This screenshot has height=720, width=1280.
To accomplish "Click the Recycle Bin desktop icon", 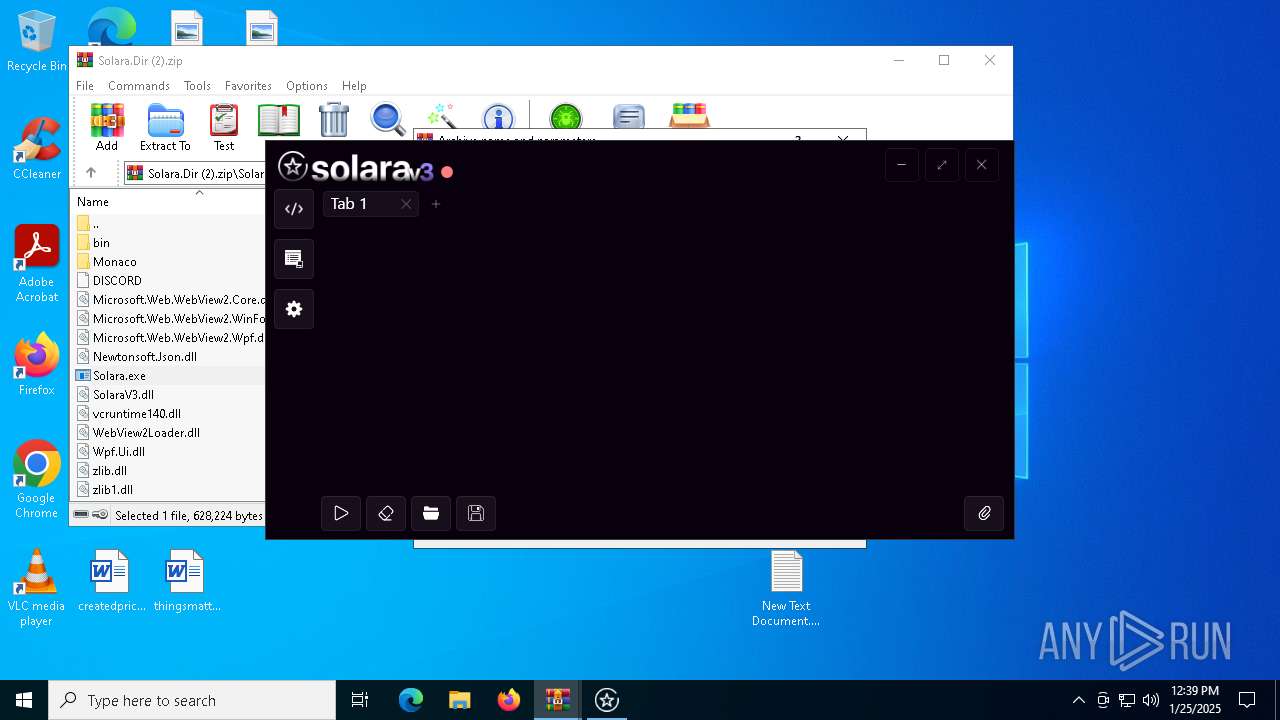I will tap(36, 42).
